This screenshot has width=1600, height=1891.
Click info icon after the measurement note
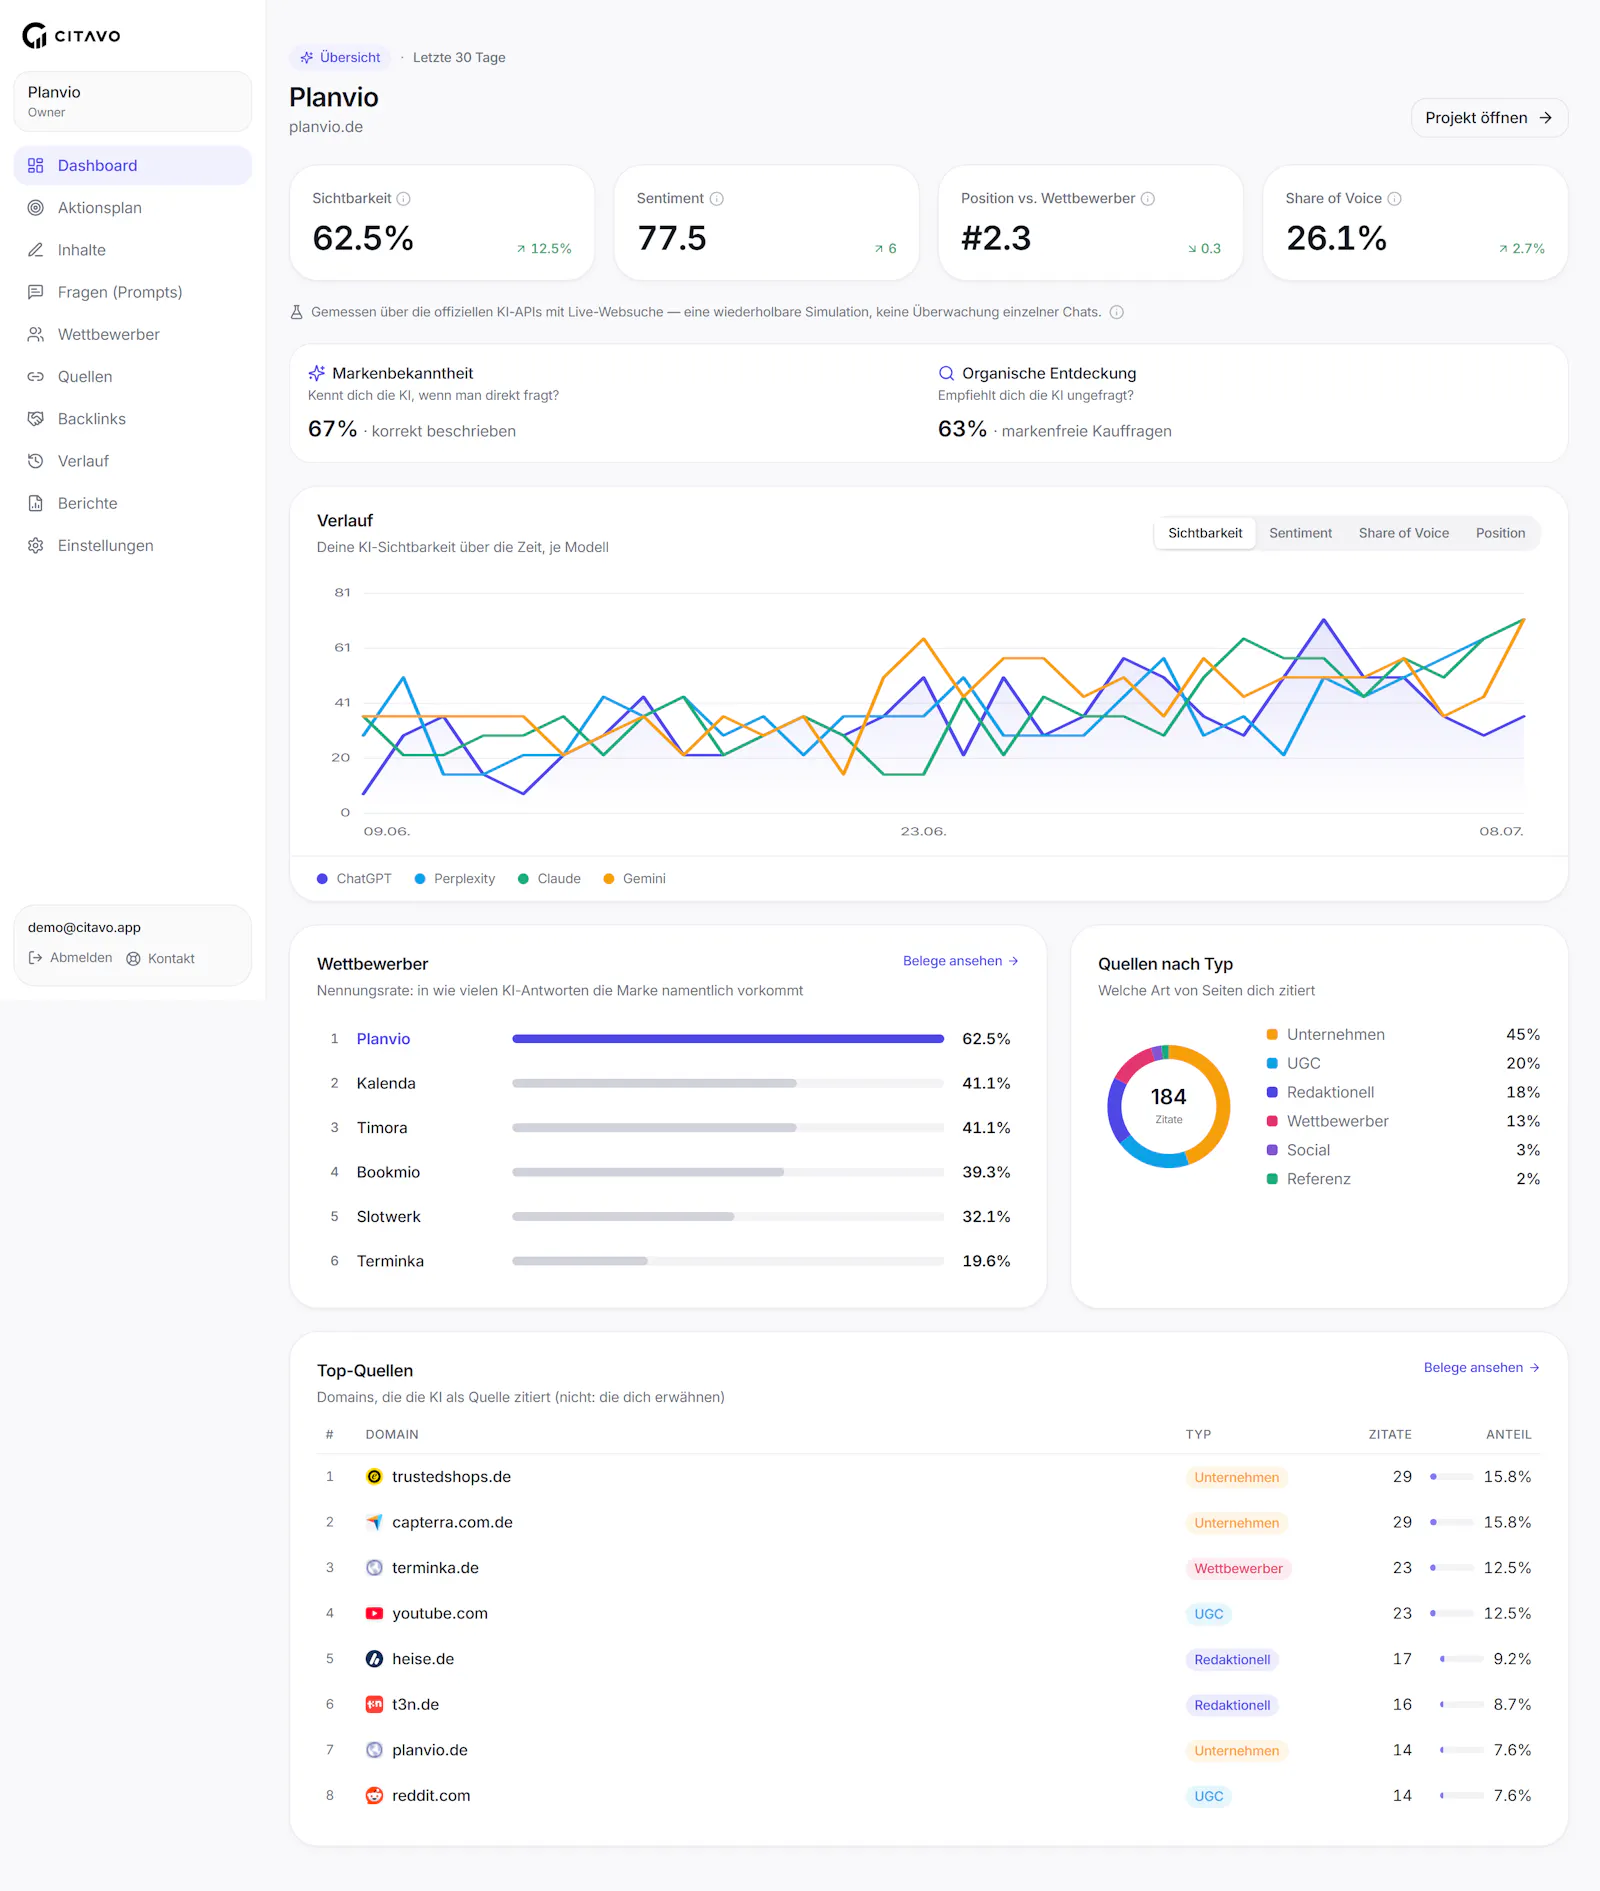(x=1117, y=312)
